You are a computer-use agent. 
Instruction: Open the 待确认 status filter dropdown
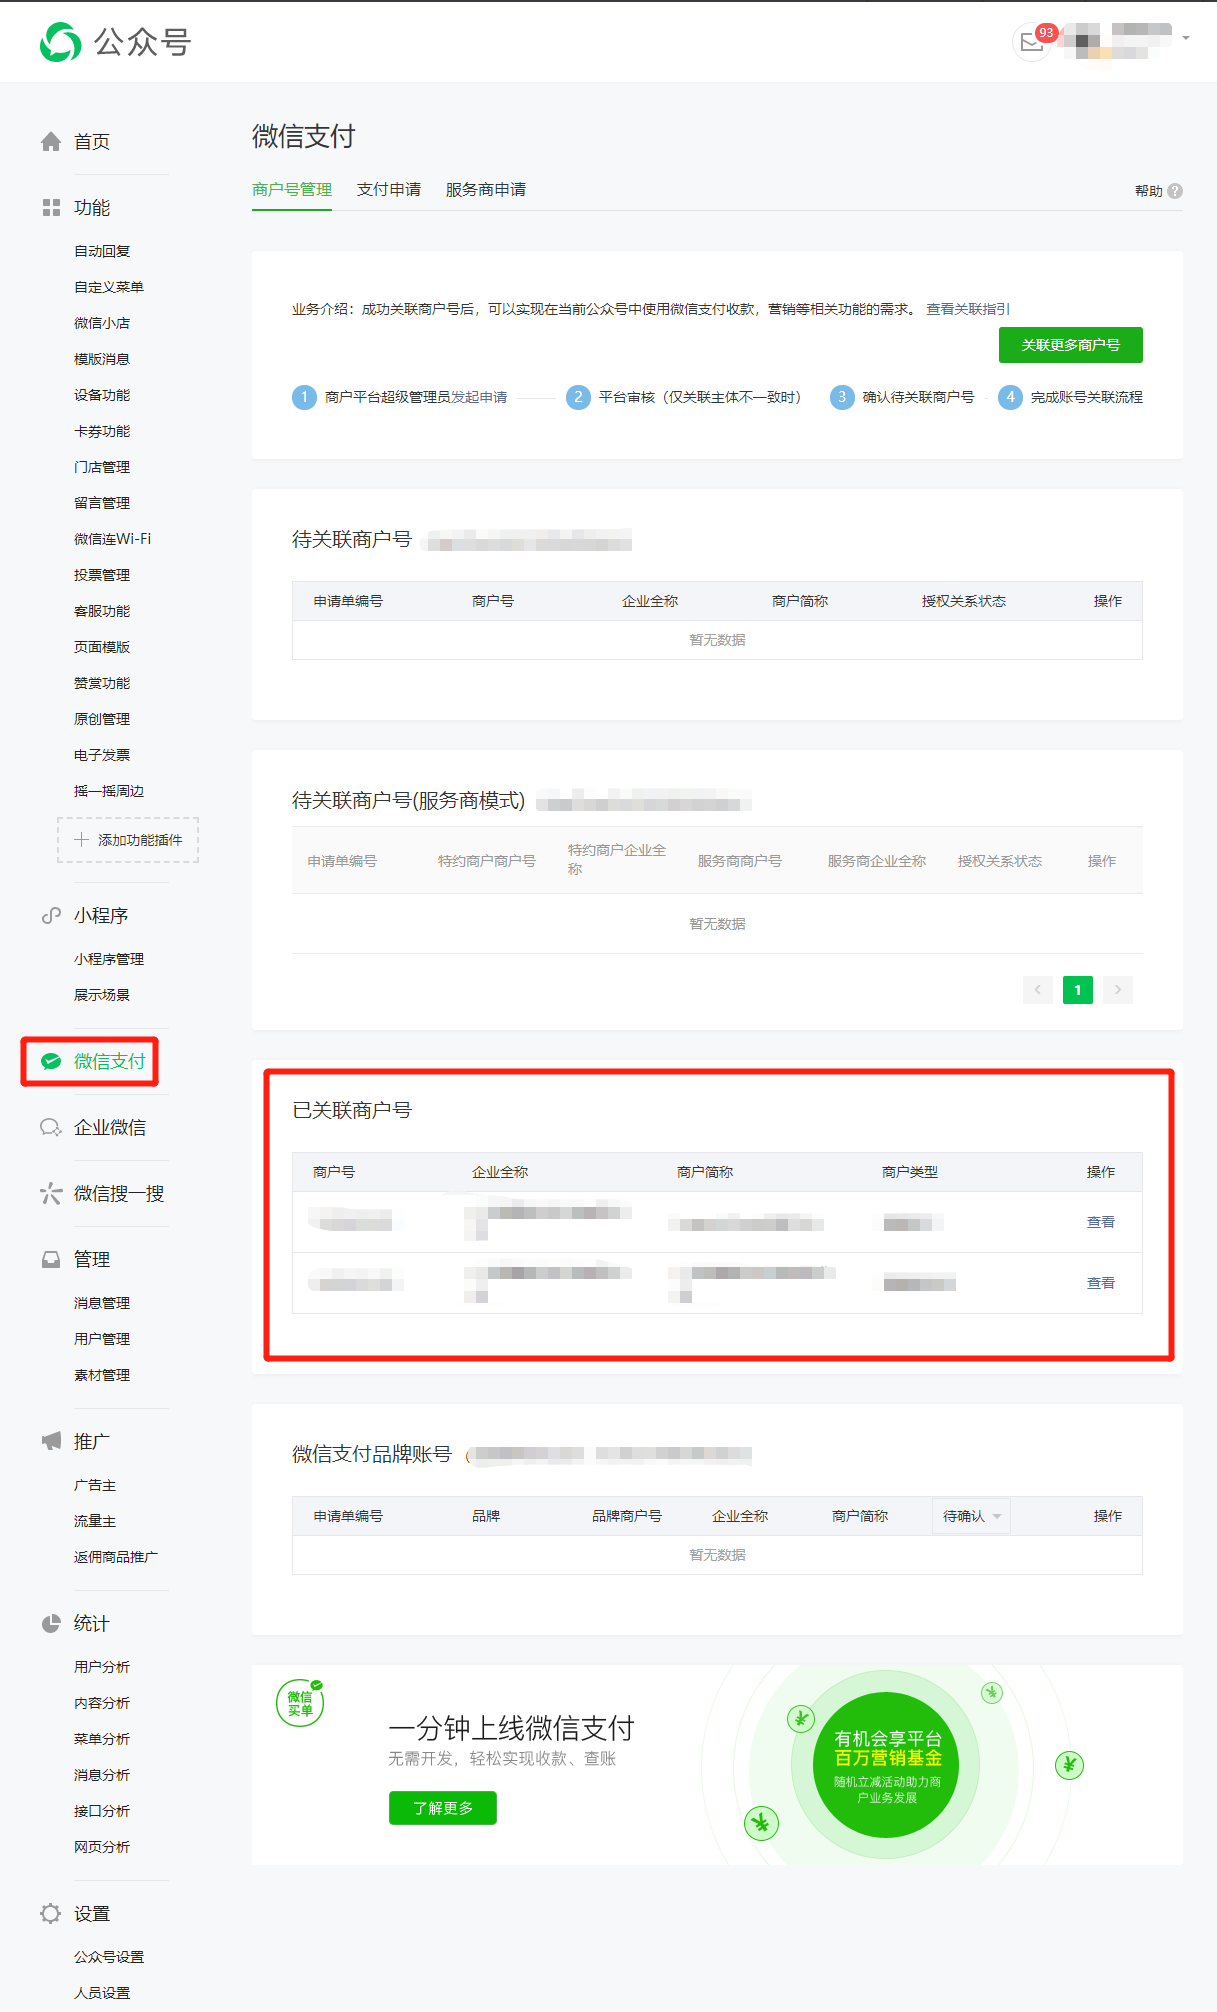pos(971,1516)
